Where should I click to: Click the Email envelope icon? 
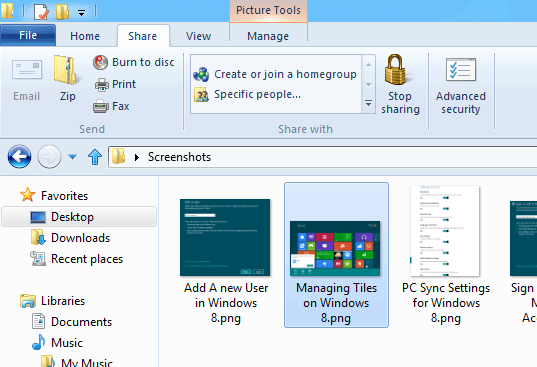tap(27, 69)
